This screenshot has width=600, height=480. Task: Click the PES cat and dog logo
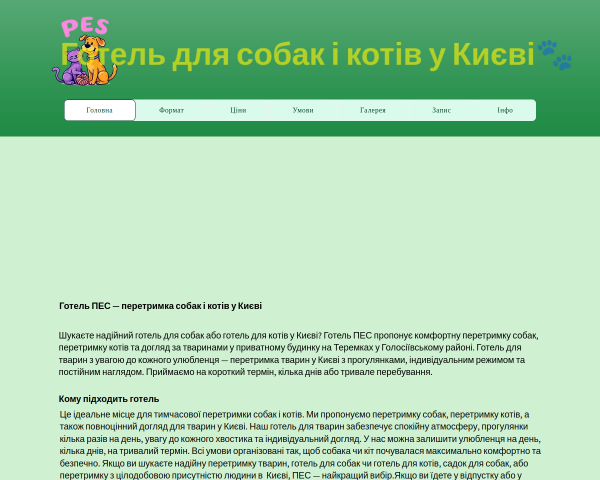85,52
